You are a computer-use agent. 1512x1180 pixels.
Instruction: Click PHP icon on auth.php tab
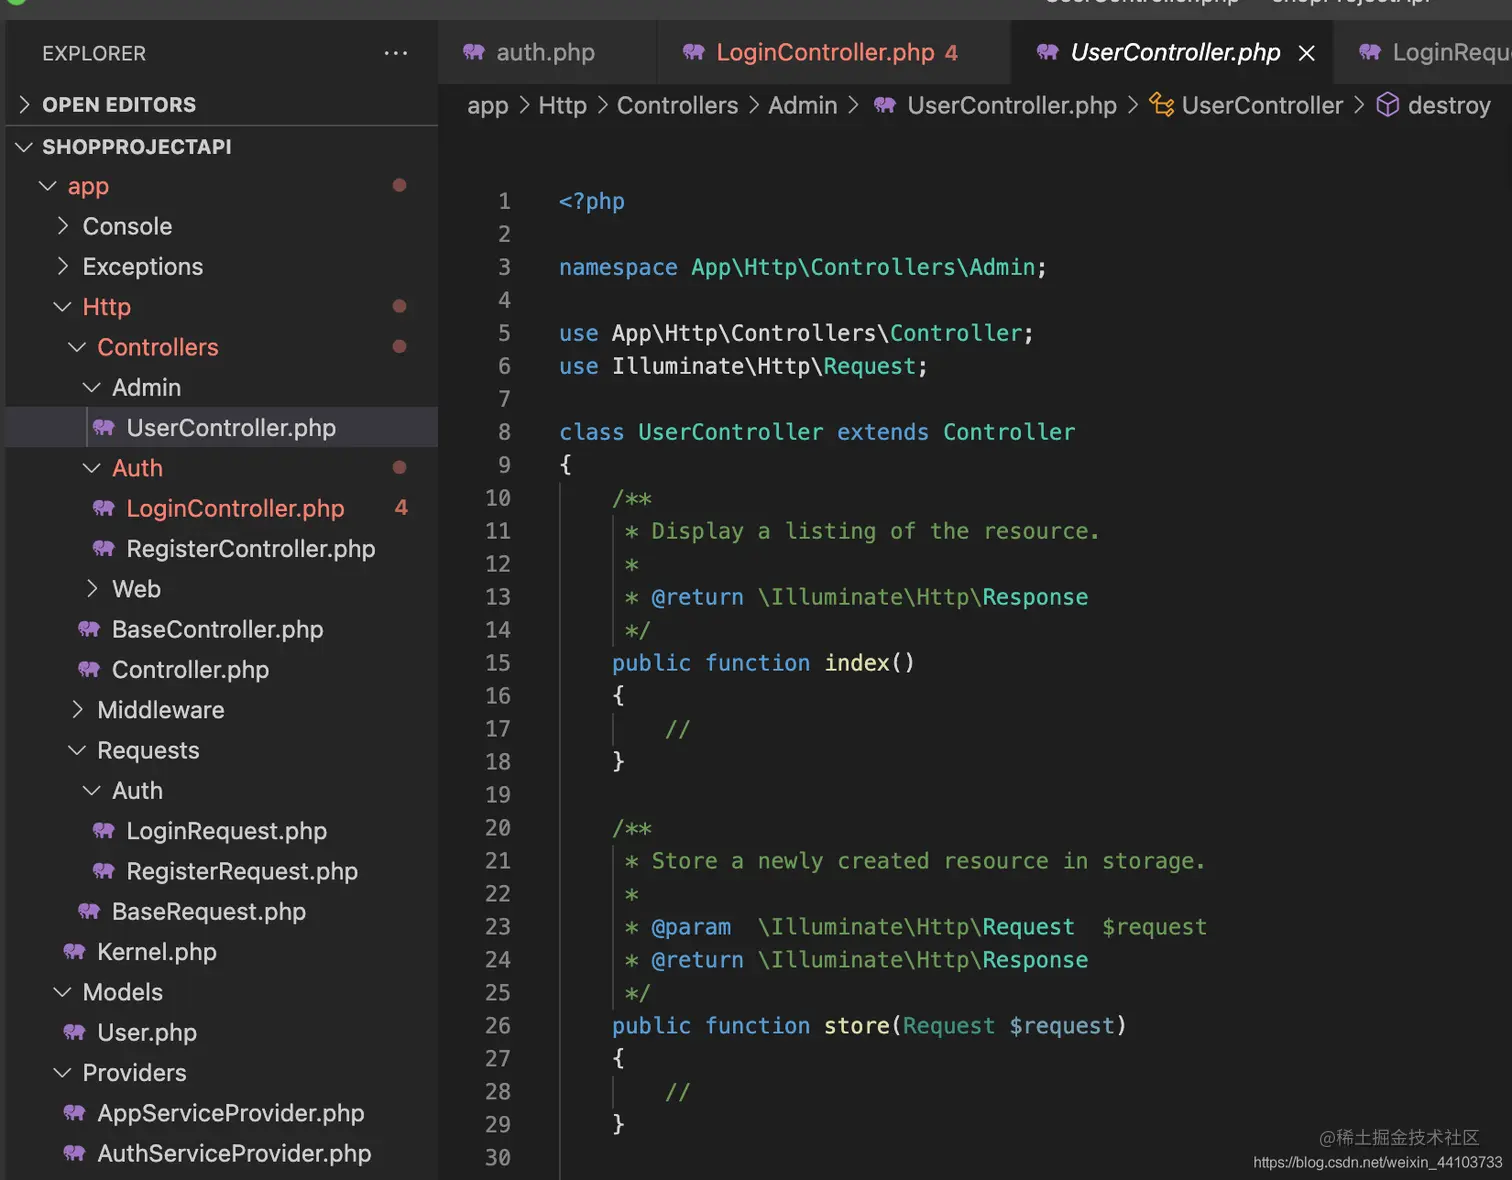click(x=474, y=52)
